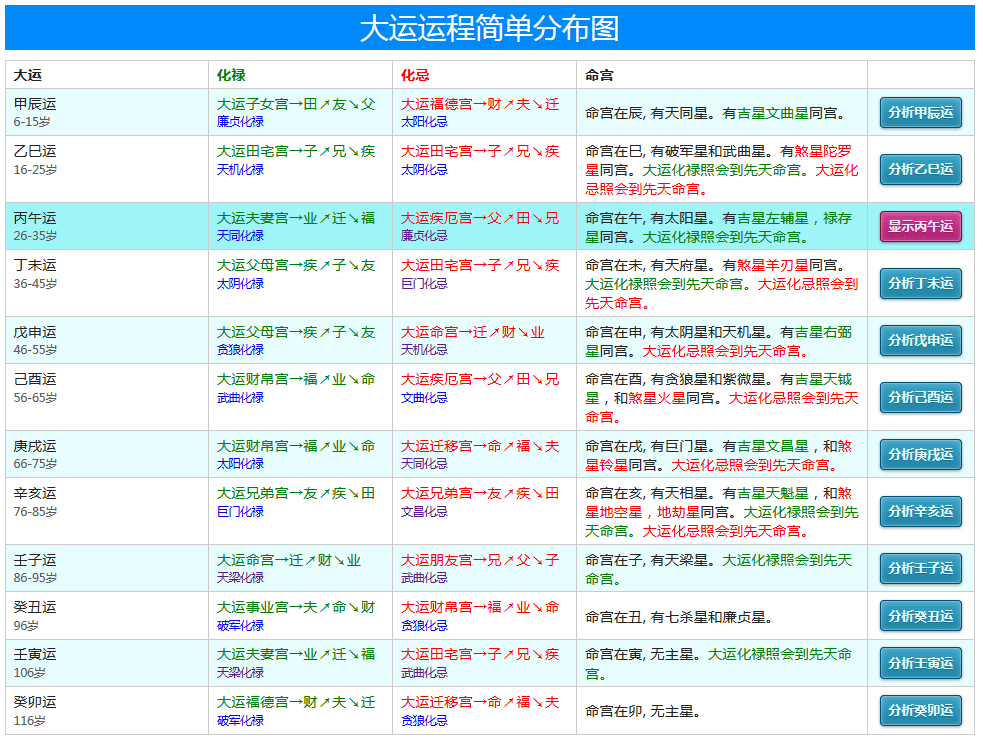Click the 化忌 column header
983x743 pixels.
tap(415, 75)
